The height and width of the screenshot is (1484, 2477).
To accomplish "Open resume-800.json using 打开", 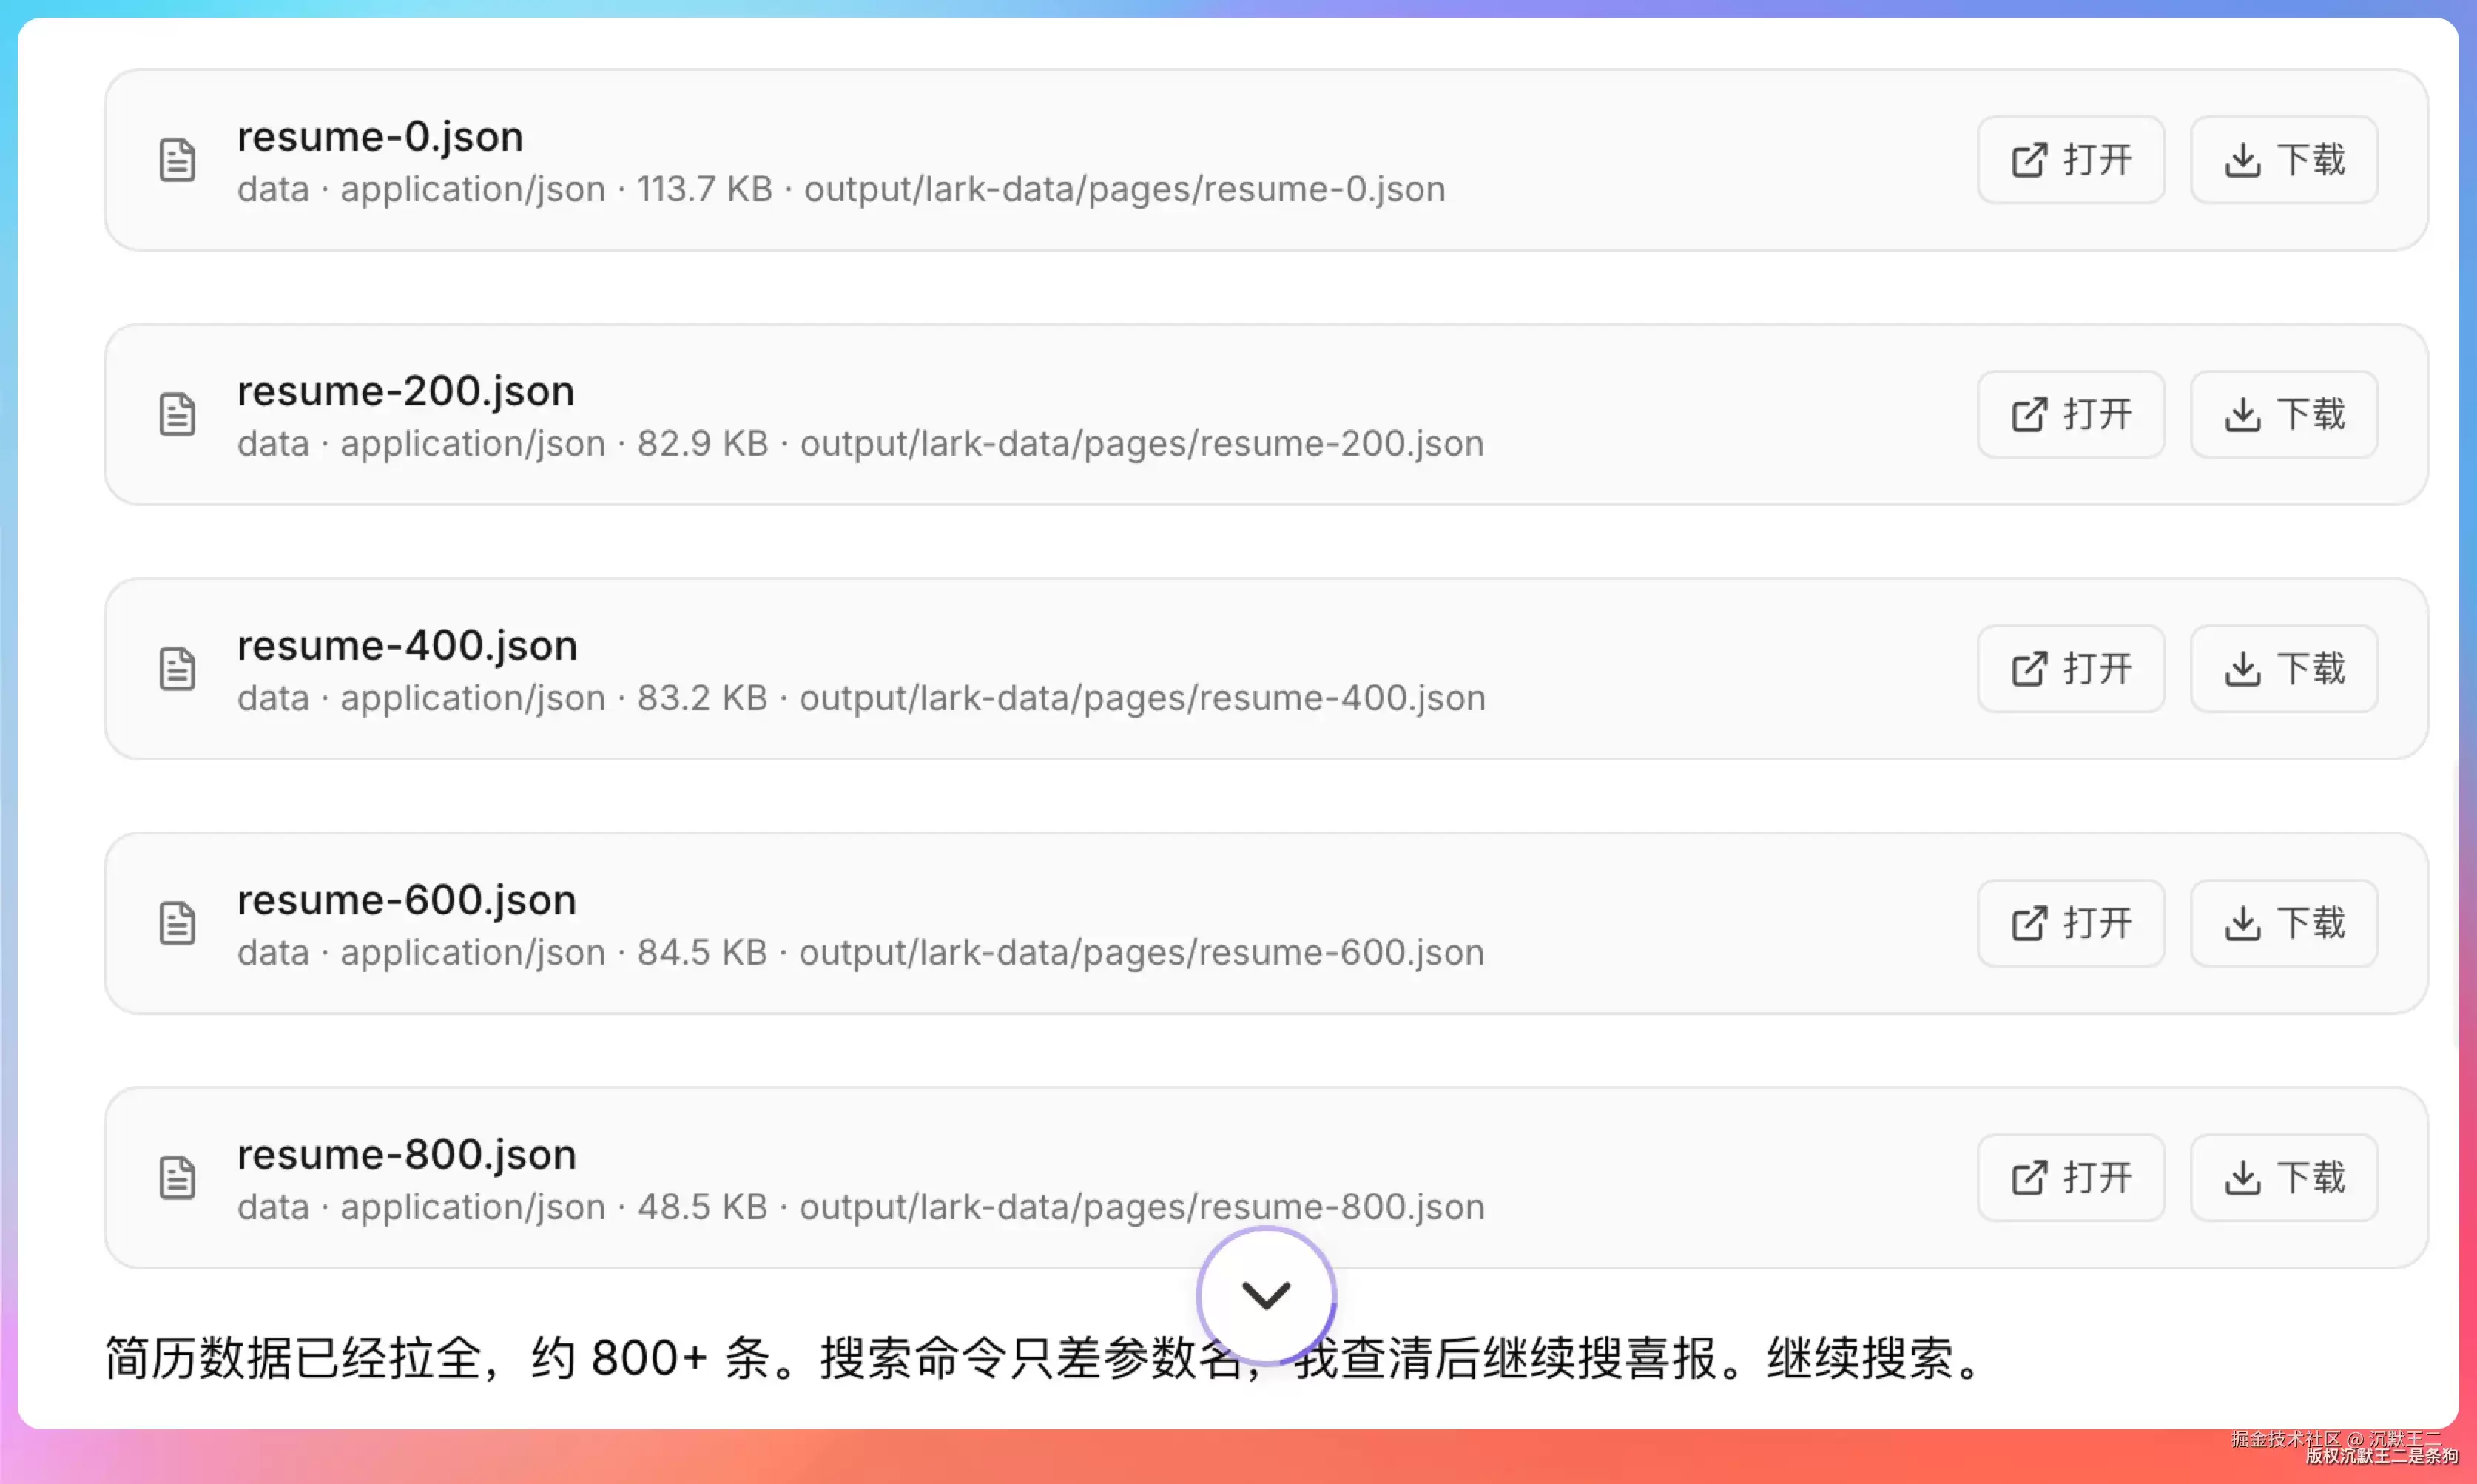I will 2070,1178.
